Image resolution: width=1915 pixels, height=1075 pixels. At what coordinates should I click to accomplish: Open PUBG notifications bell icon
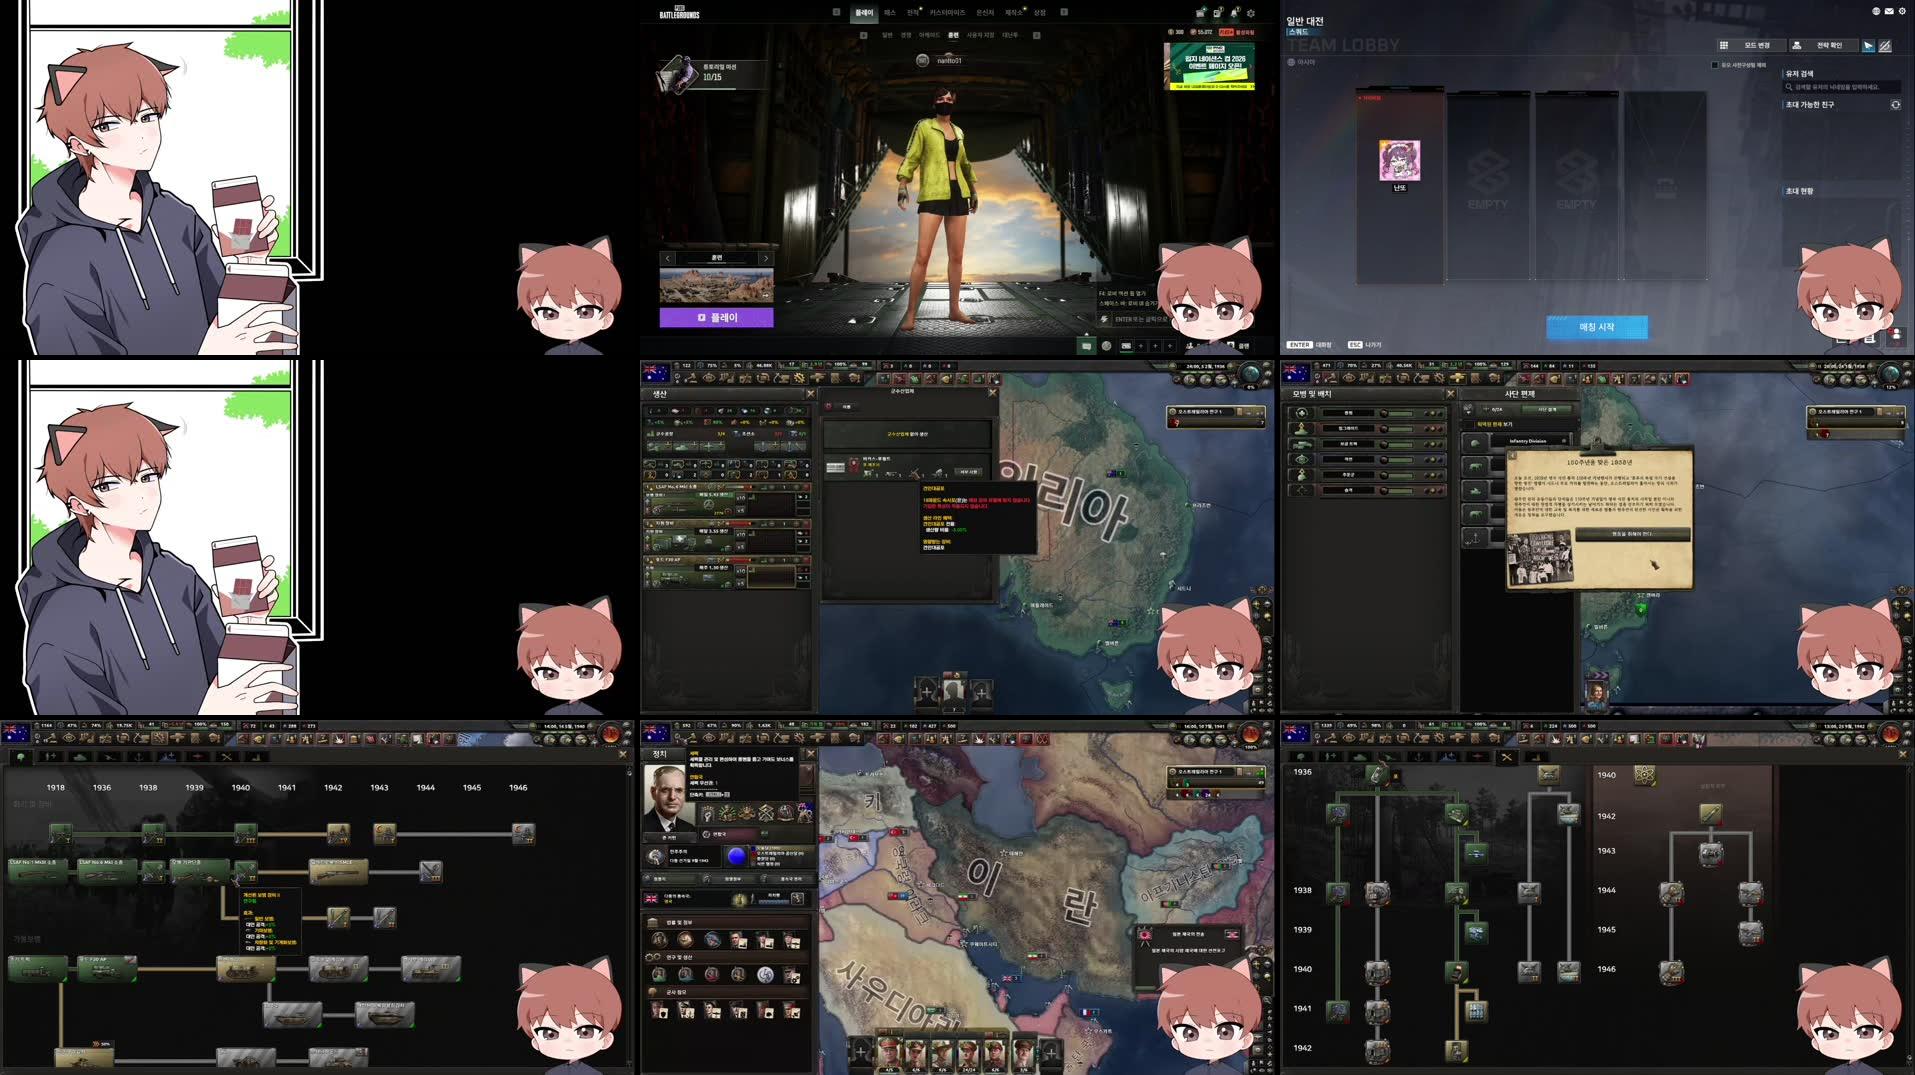click(1234, 13)
